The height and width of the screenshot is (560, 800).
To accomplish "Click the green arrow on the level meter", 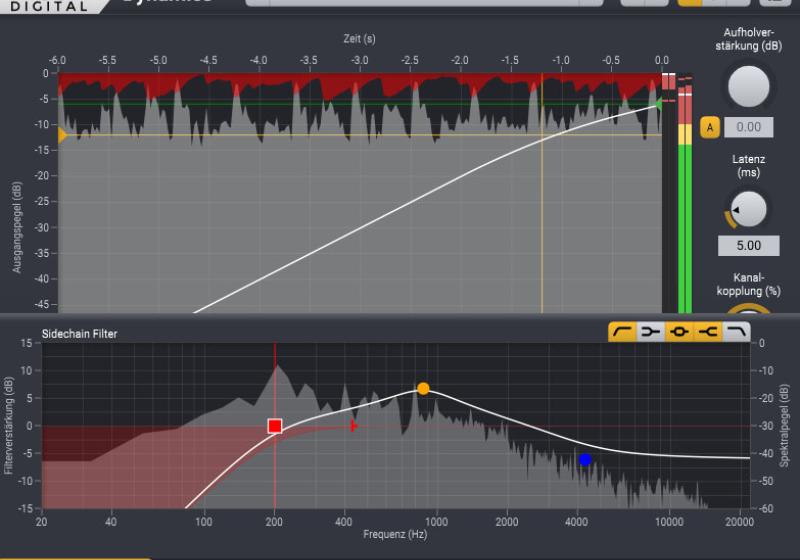I will tap(659, 101).
